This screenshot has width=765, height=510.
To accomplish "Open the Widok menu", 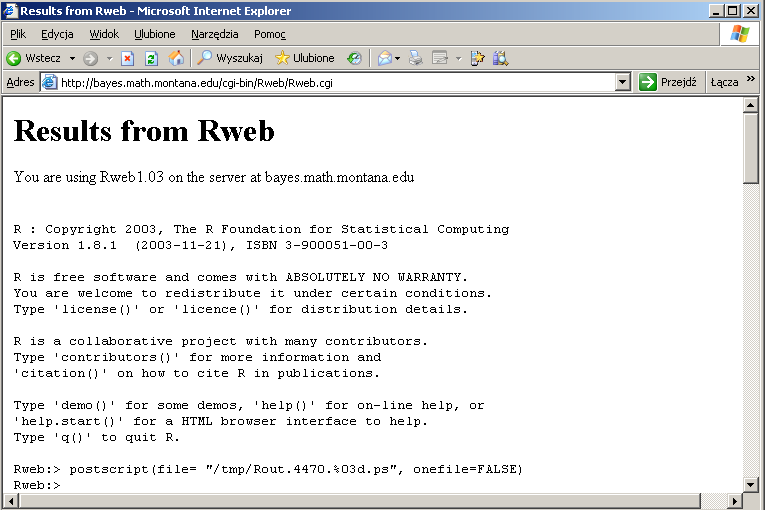I will (x=104, y=34).
